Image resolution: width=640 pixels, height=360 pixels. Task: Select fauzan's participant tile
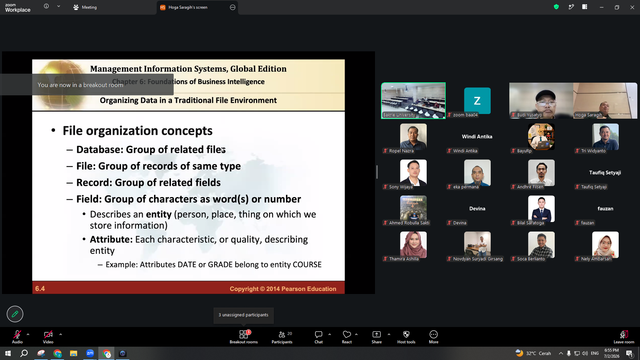click(x=605, y=209)
